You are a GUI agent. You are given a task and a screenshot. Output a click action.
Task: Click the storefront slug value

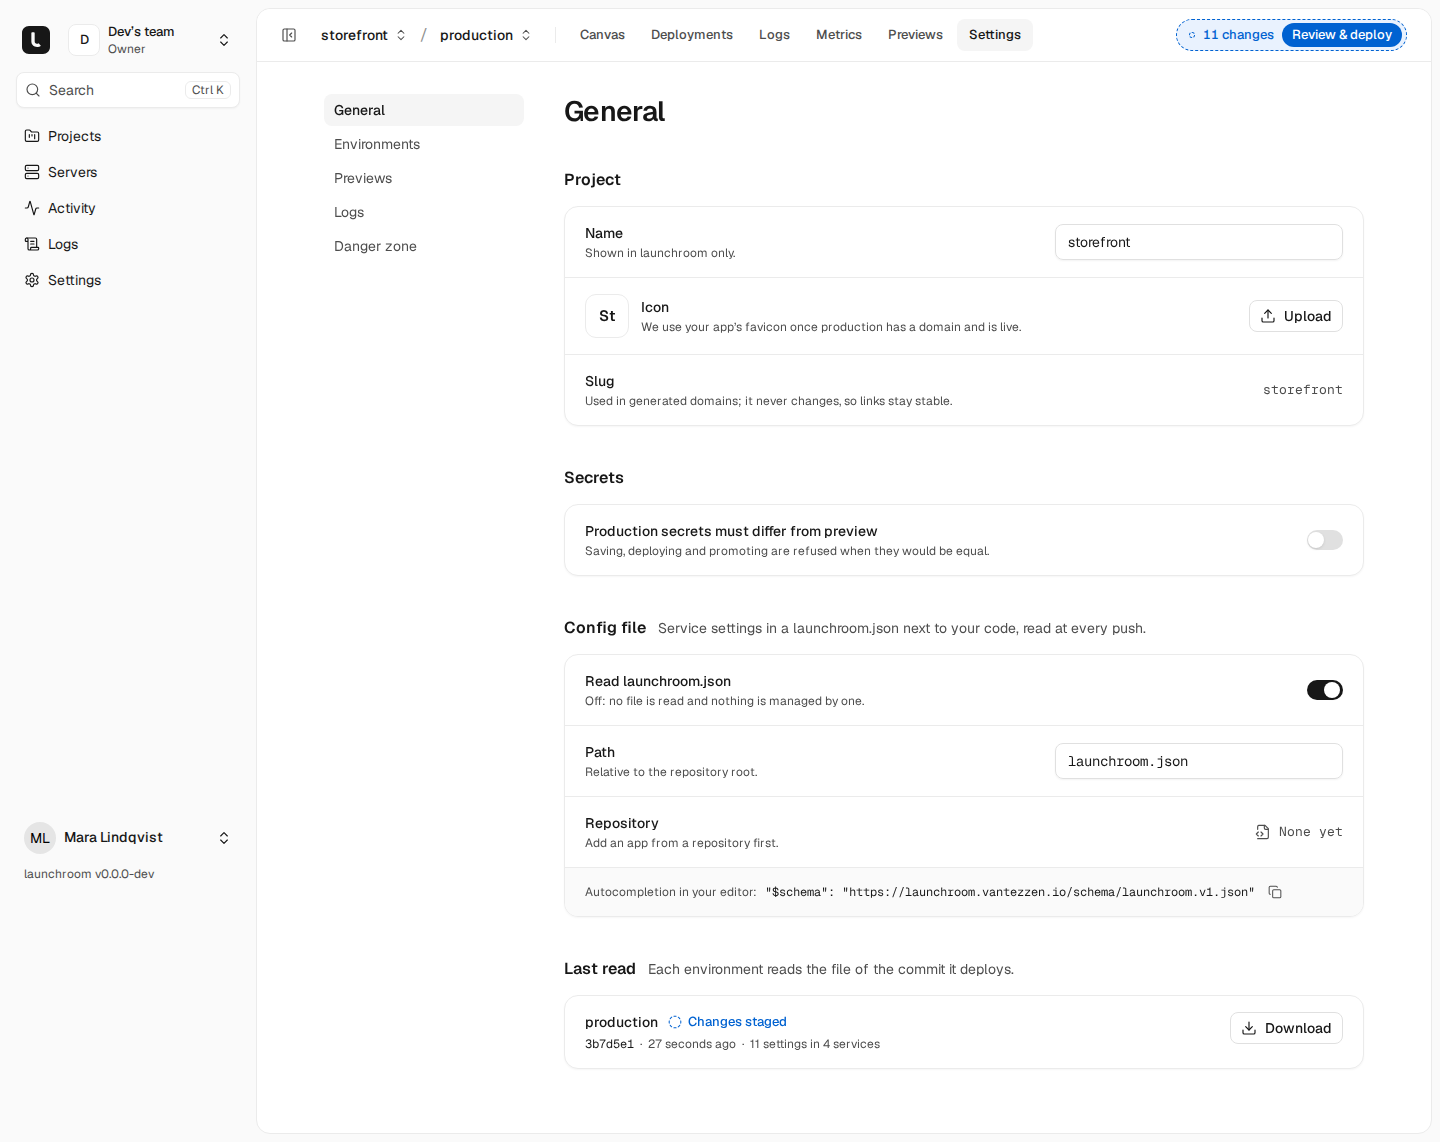coord(1303,390)
